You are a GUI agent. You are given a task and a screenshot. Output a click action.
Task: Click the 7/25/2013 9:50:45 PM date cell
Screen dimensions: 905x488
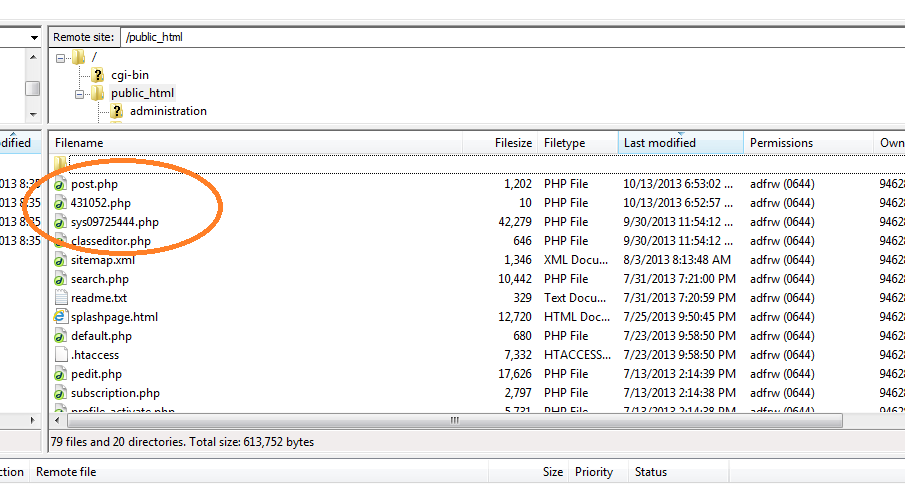(679, 317)
